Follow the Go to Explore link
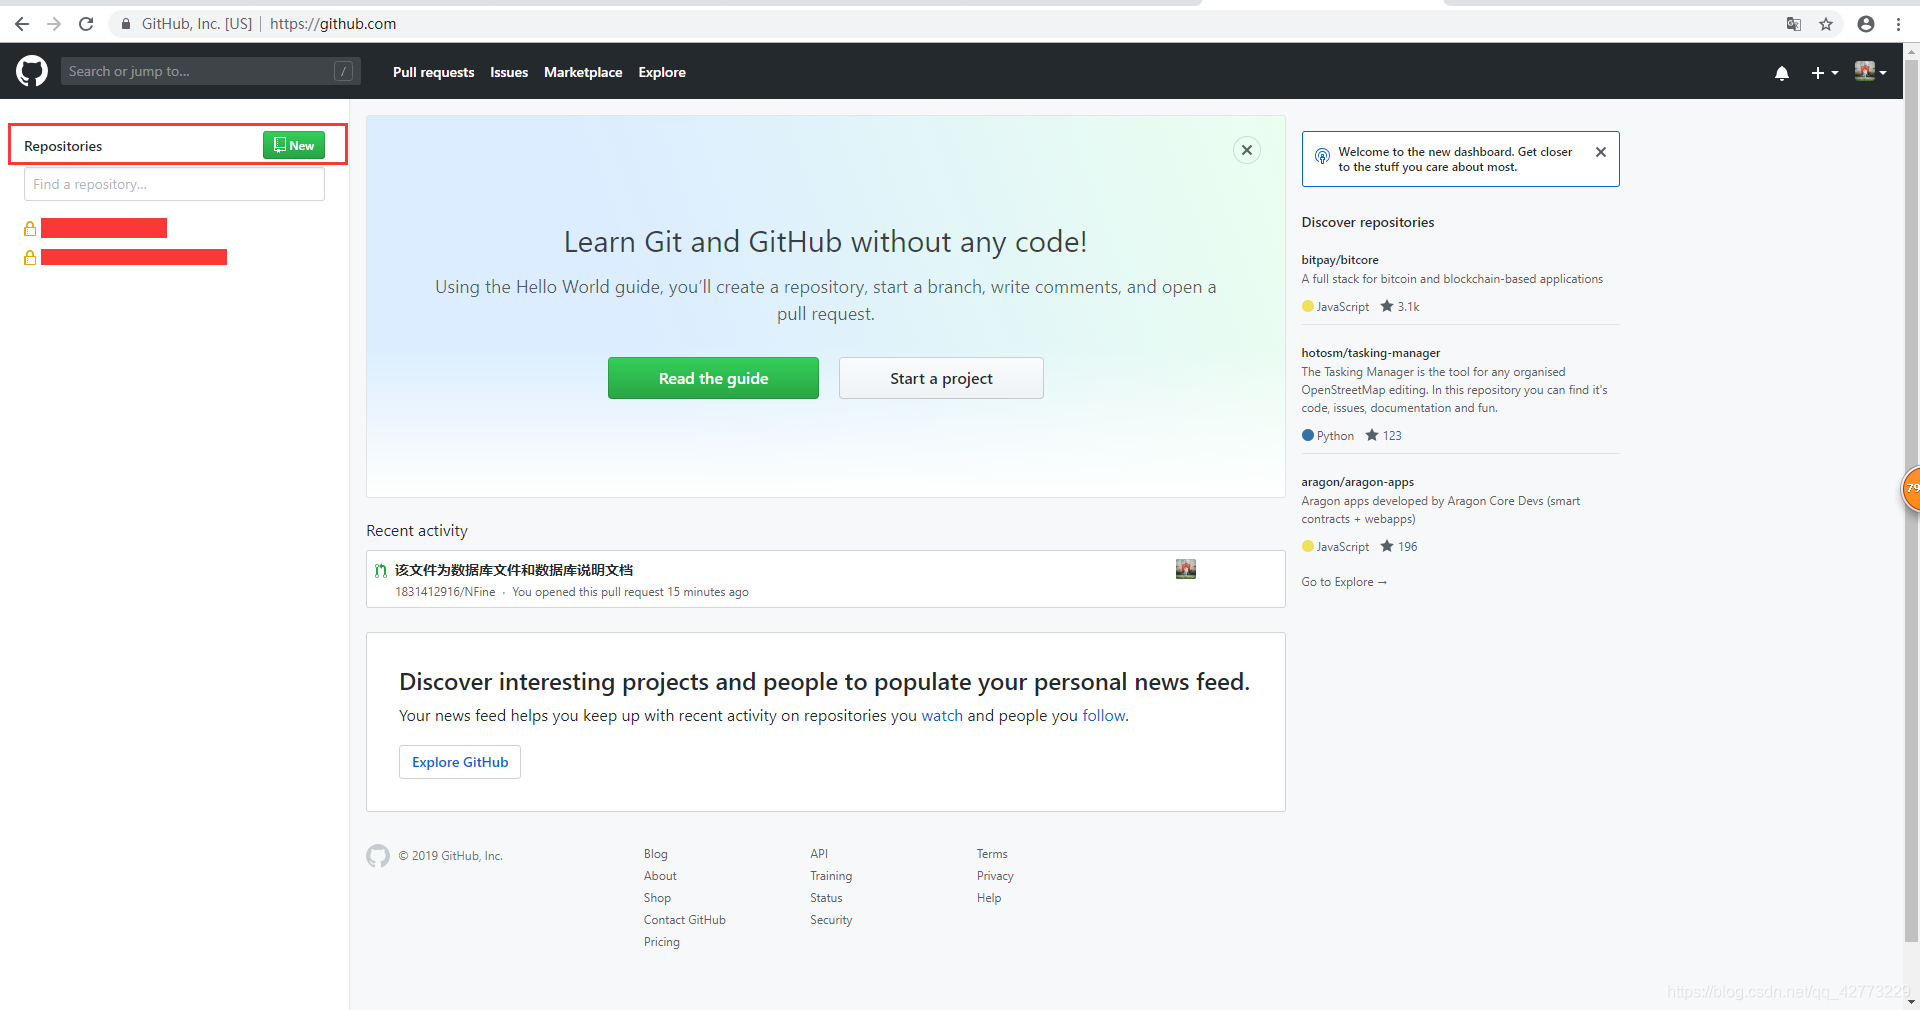 coord(1344,582)
